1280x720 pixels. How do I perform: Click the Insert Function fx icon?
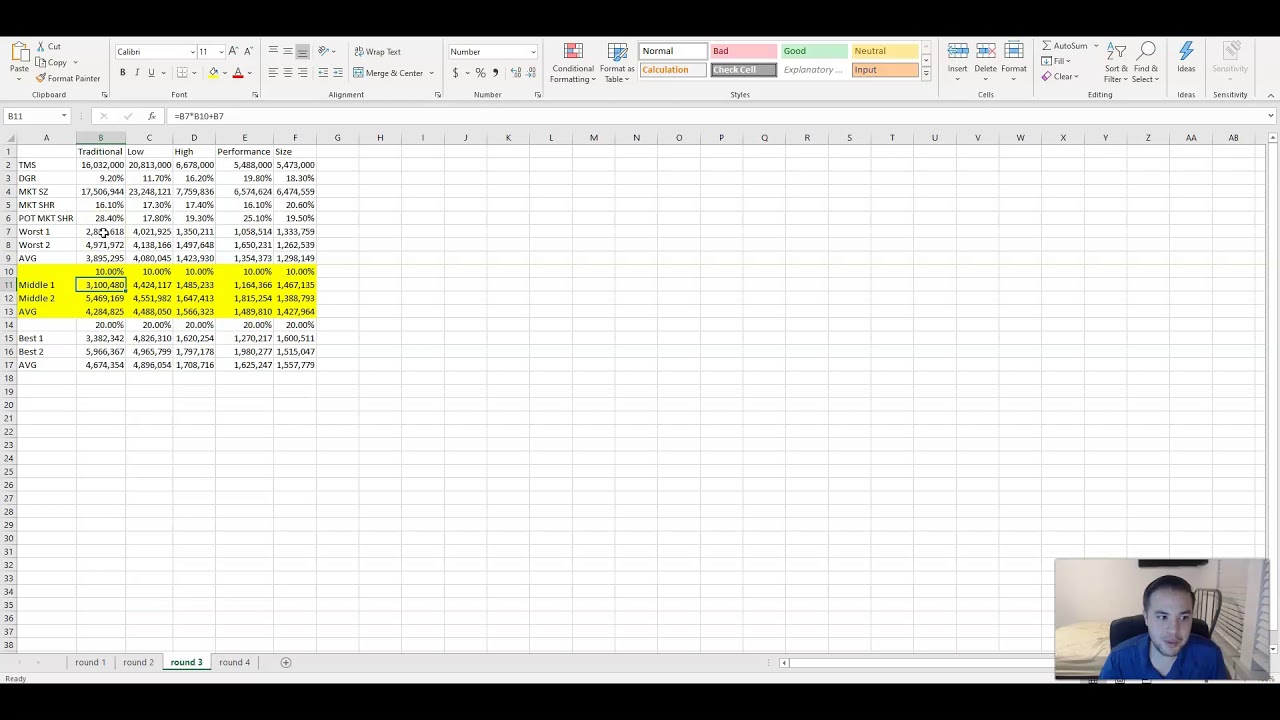[151, 116]
